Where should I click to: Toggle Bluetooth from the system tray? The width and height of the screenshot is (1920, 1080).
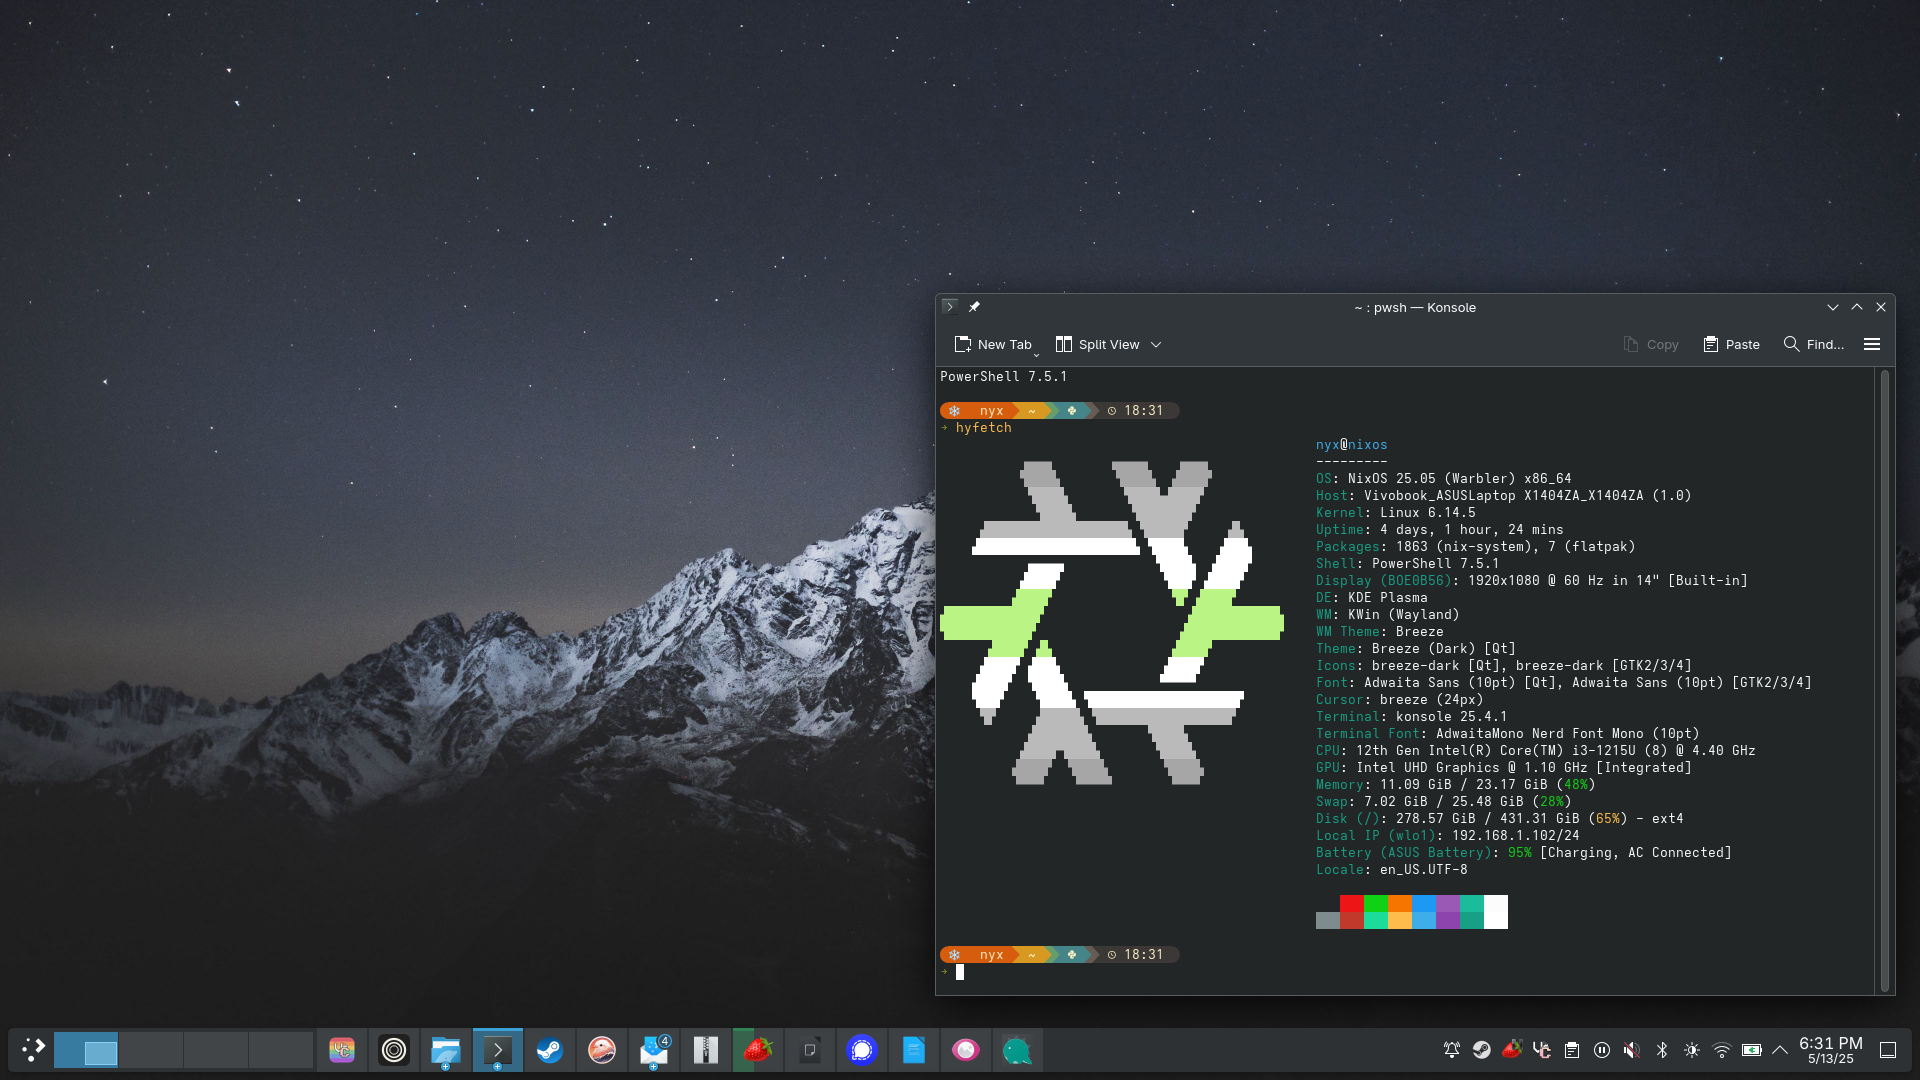1661,1050
